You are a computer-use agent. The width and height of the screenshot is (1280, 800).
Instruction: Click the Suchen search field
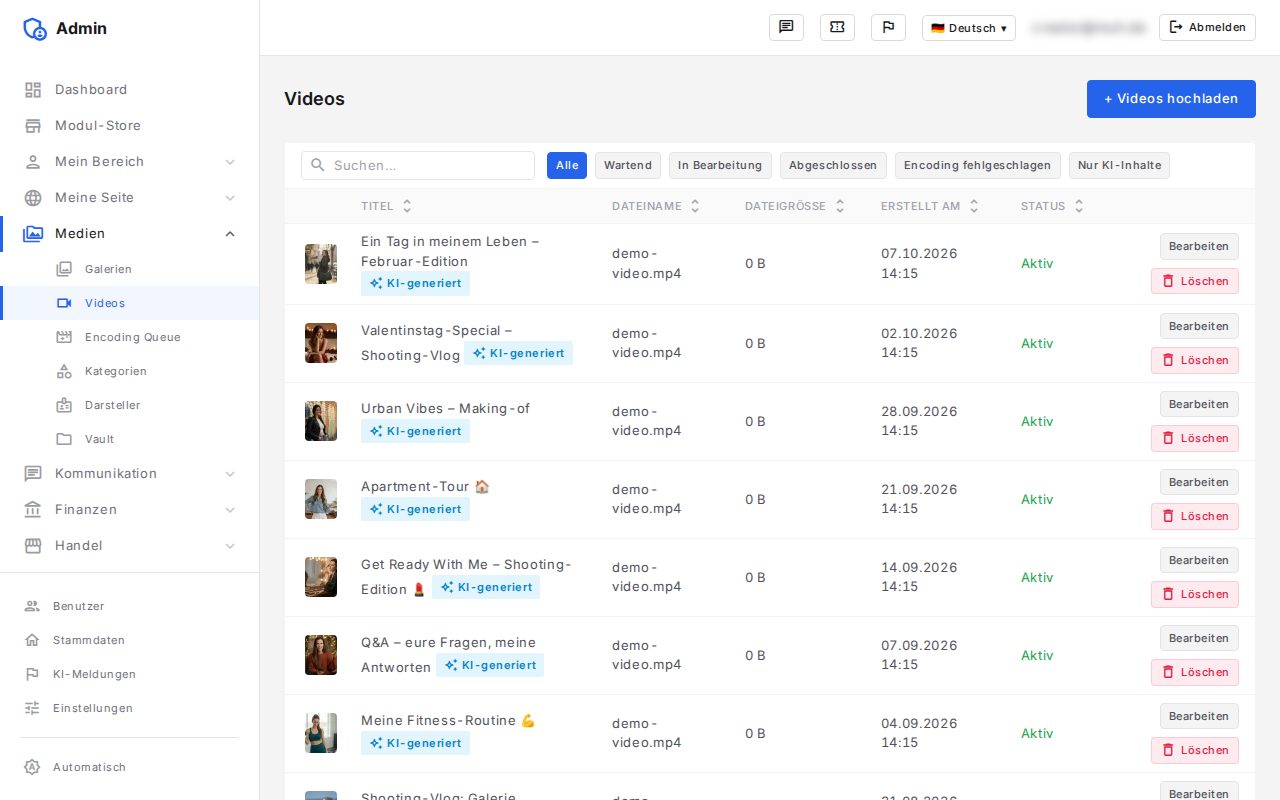click(x=418, y=166)
